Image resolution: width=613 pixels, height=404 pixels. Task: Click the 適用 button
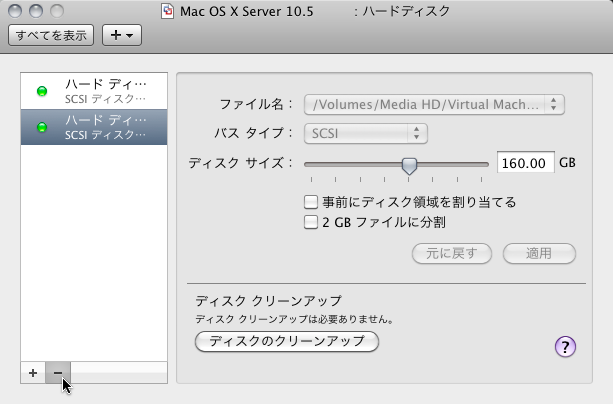[x=539, y=252]
